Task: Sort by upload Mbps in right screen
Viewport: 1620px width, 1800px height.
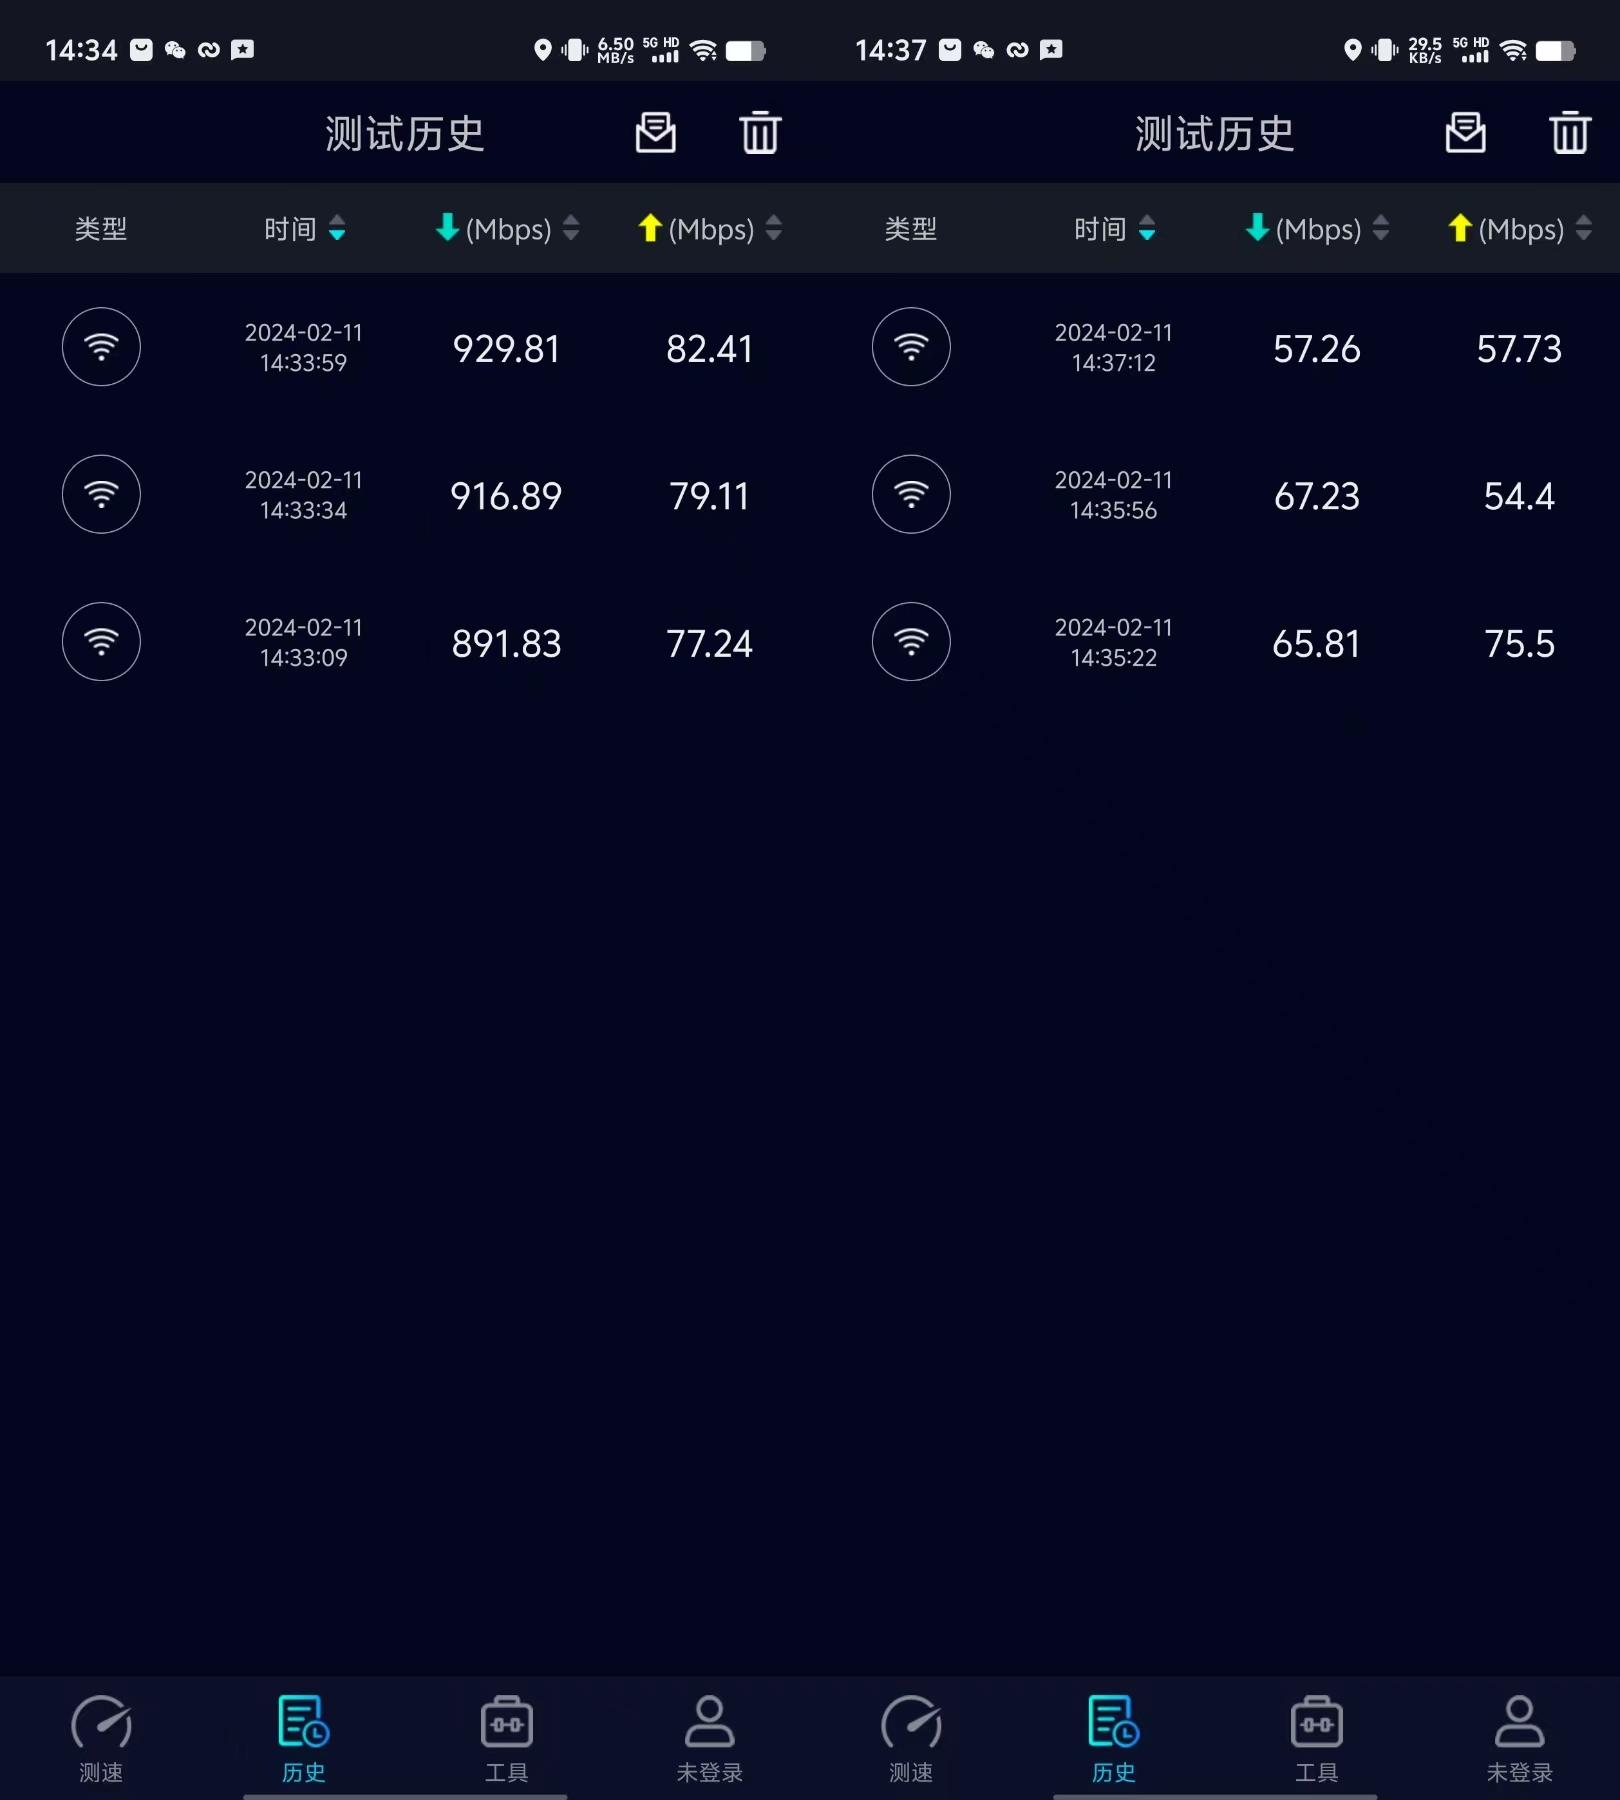Action: point(1520,229)
